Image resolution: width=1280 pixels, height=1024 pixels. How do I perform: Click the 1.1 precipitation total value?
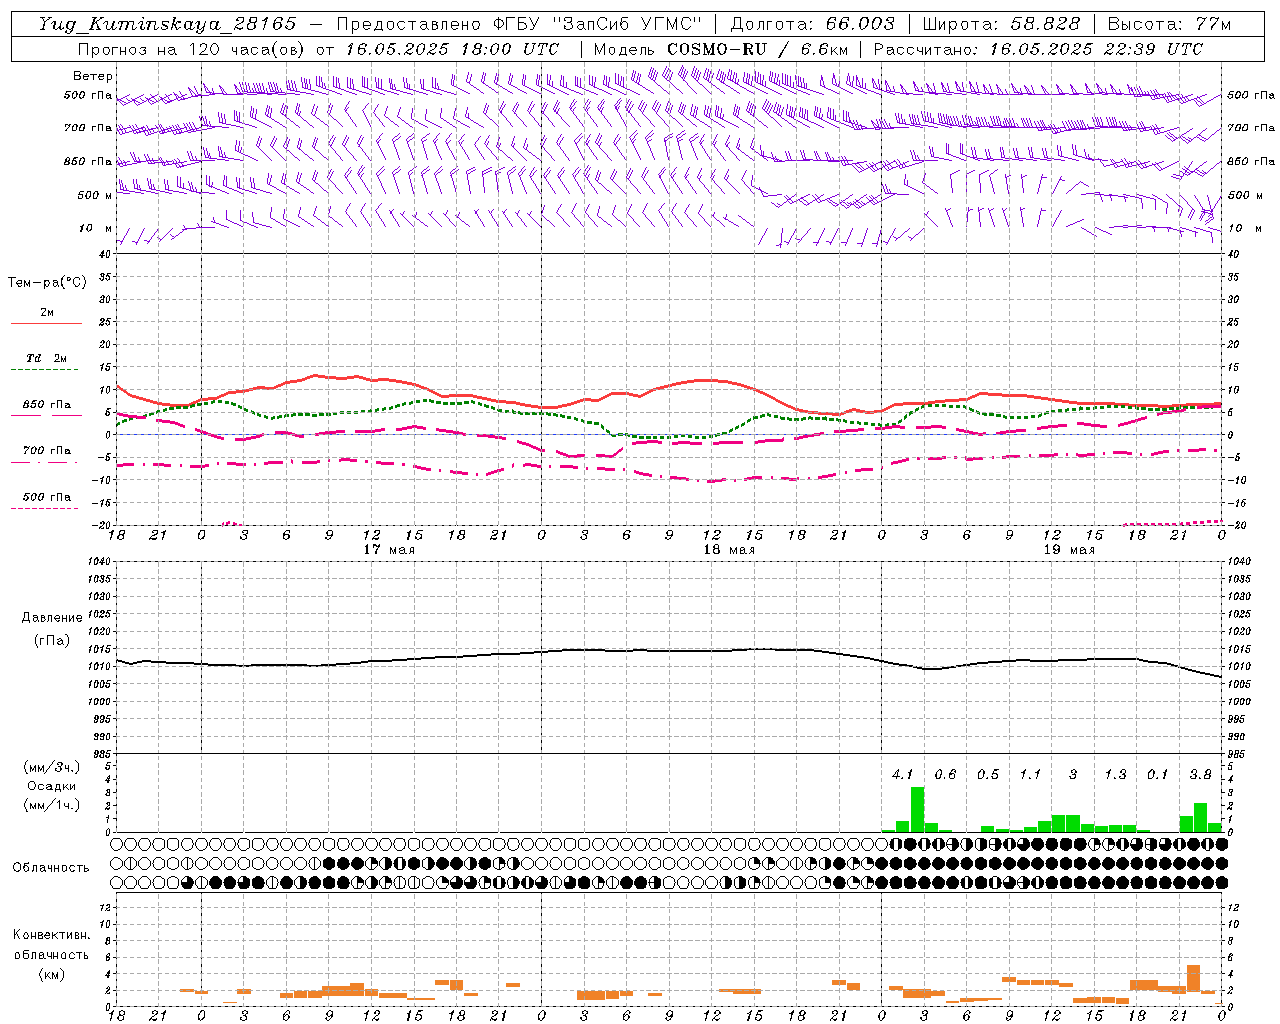coord(1030,774)
